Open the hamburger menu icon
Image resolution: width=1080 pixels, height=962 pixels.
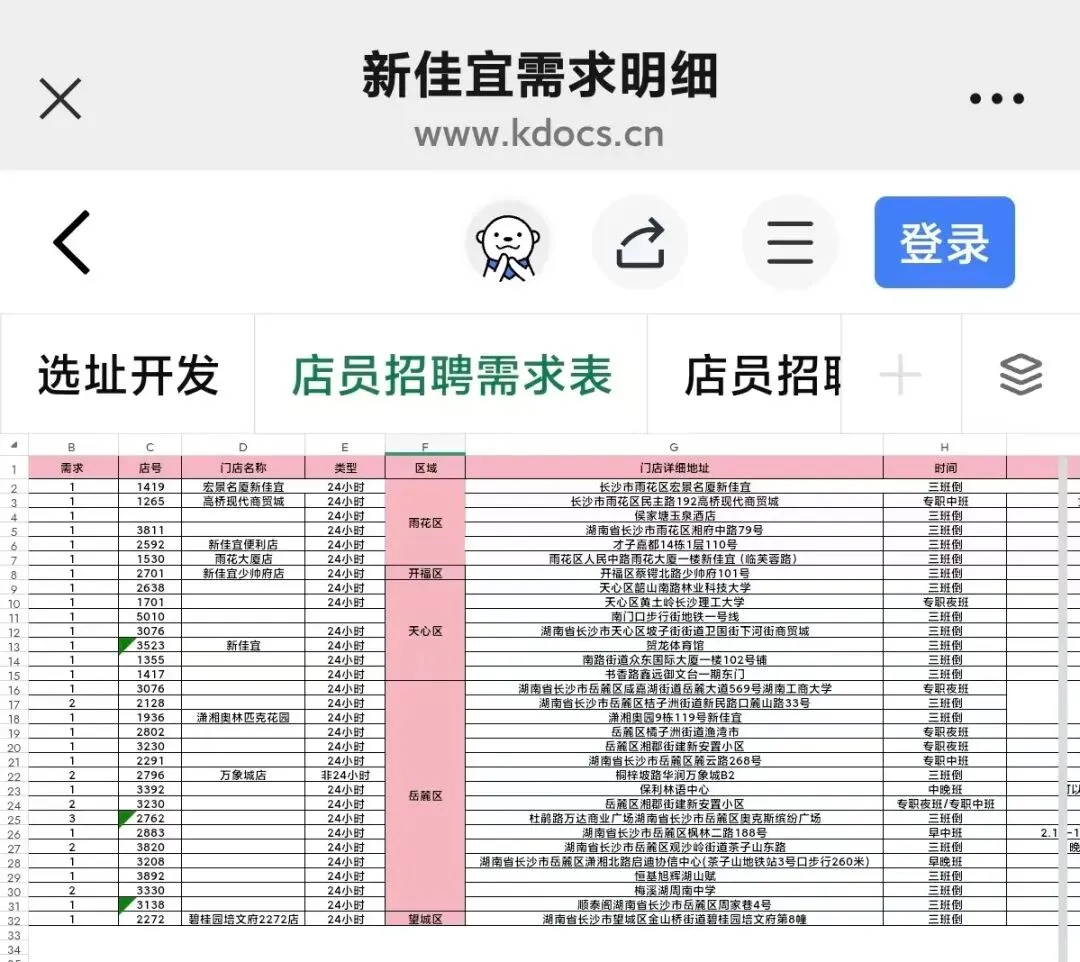pos(790,242)
